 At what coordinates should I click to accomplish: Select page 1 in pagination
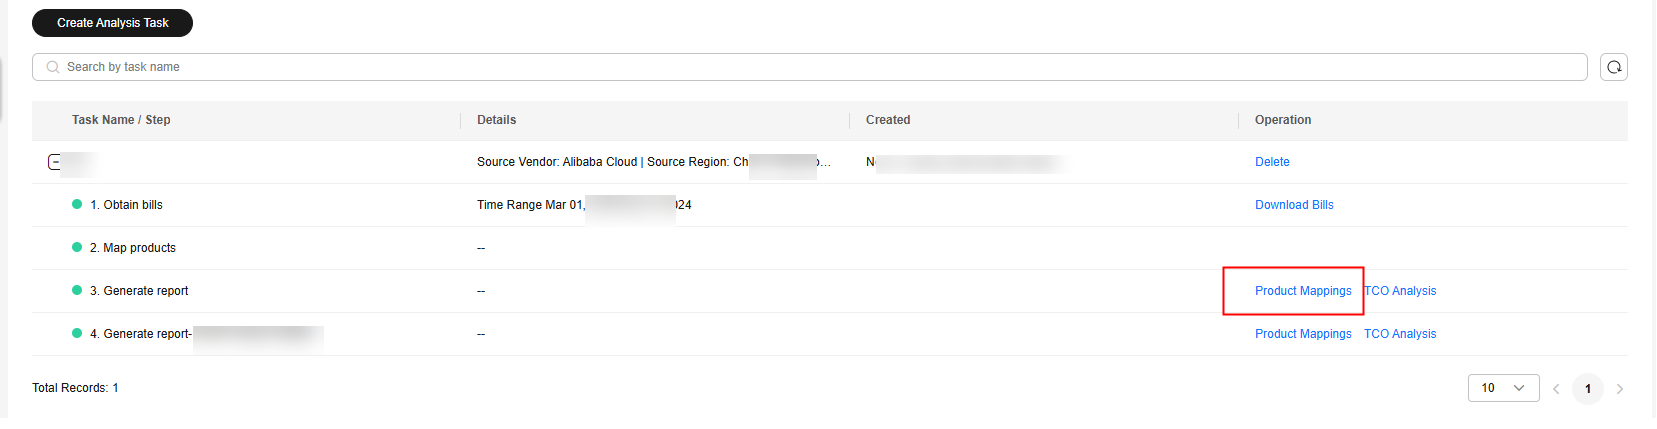[x=1588, y=389]
